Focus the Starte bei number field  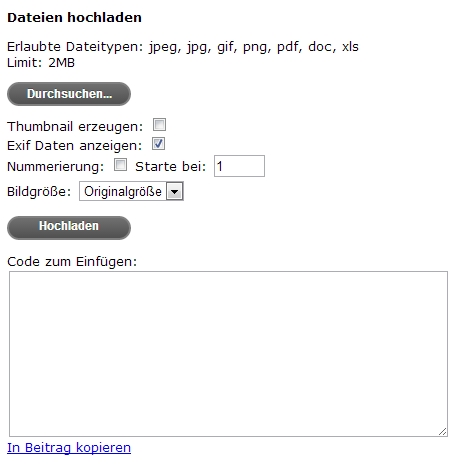(x=239, y=166)
